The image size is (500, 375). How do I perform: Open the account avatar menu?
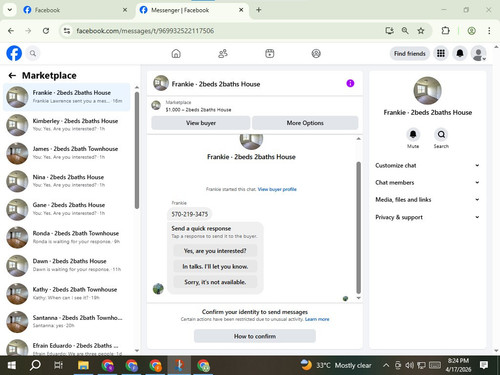pos(479,53)
